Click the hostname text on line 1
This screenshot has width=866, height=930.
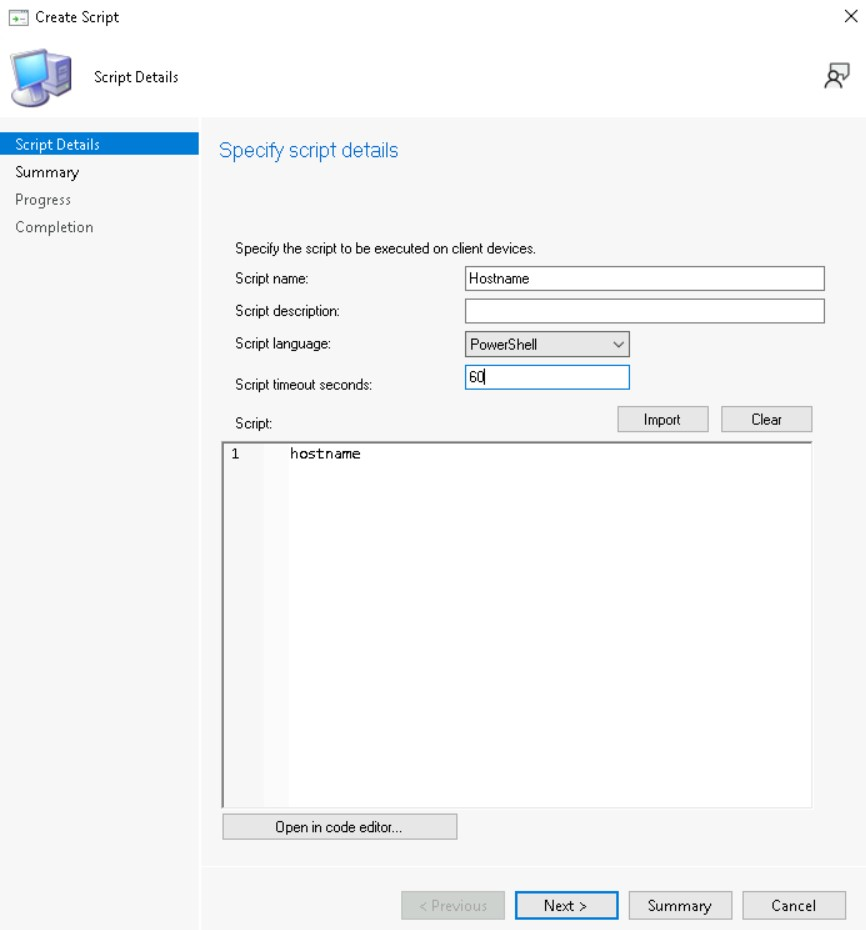[x=325, y=454]
